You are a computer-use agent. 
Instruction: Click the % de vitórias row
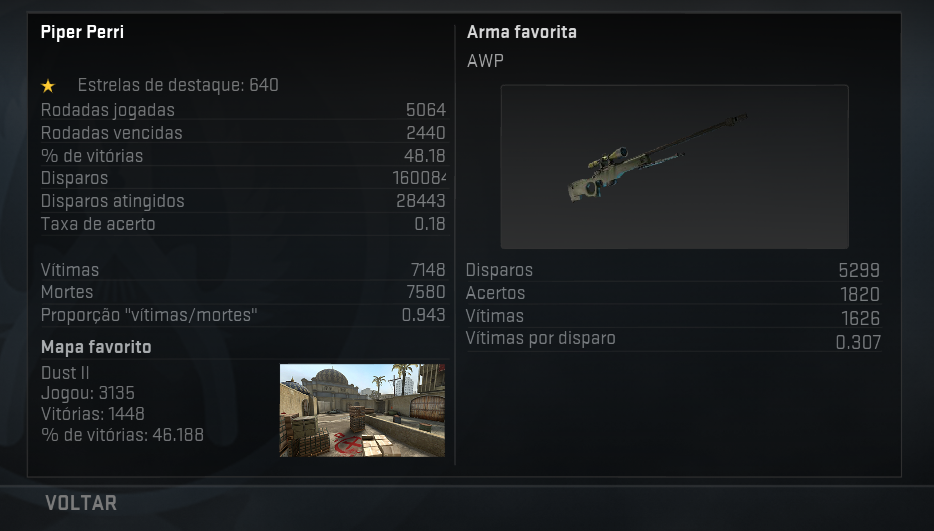(243, 156)
